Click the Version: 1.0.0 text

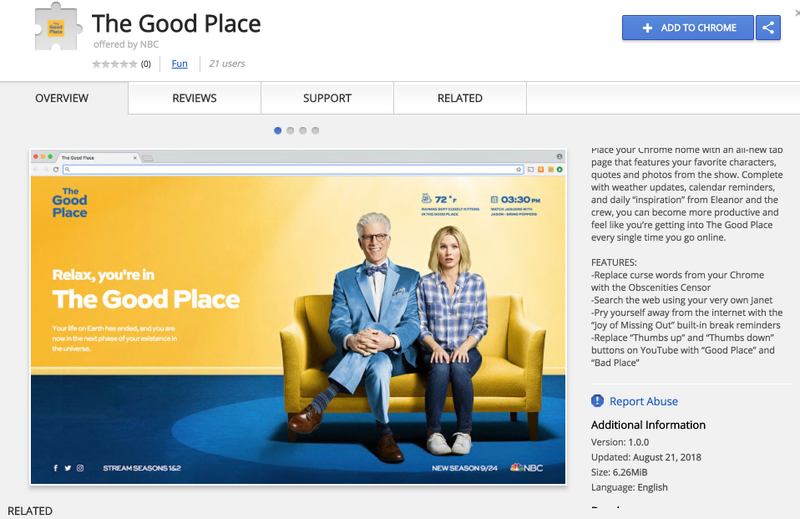[x=620, y=442]
